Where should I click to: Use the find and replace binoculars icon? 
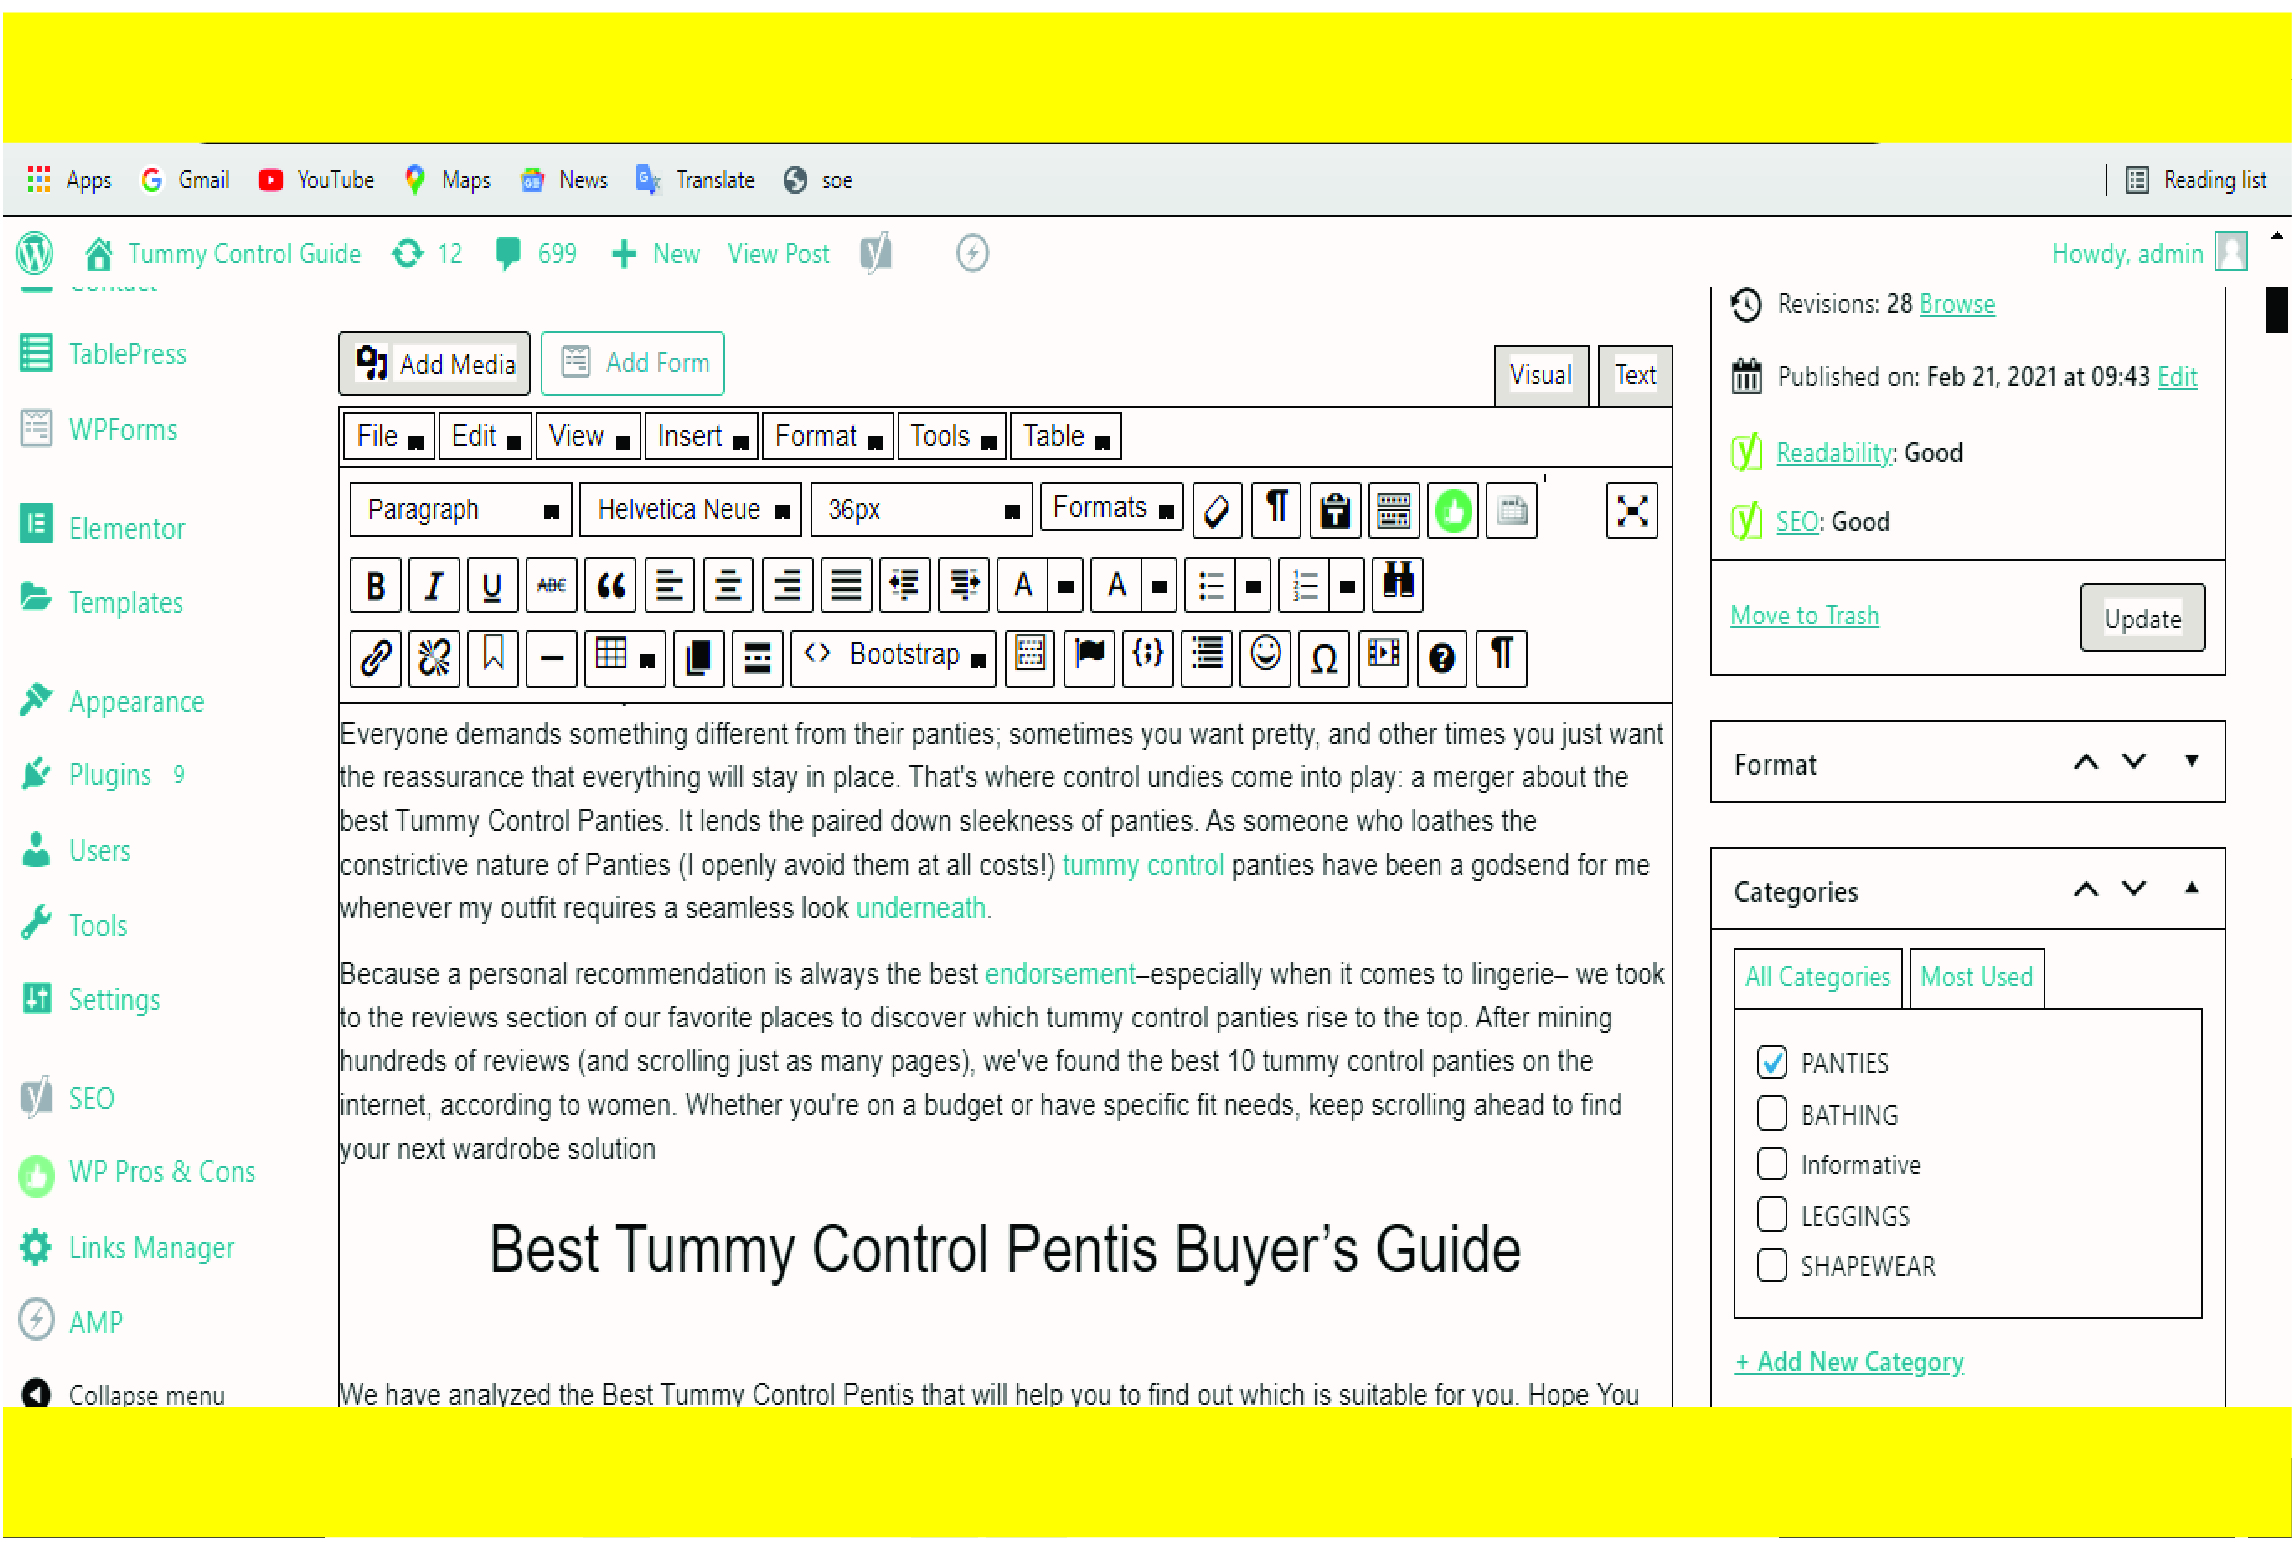click(x=1398, y=585)
